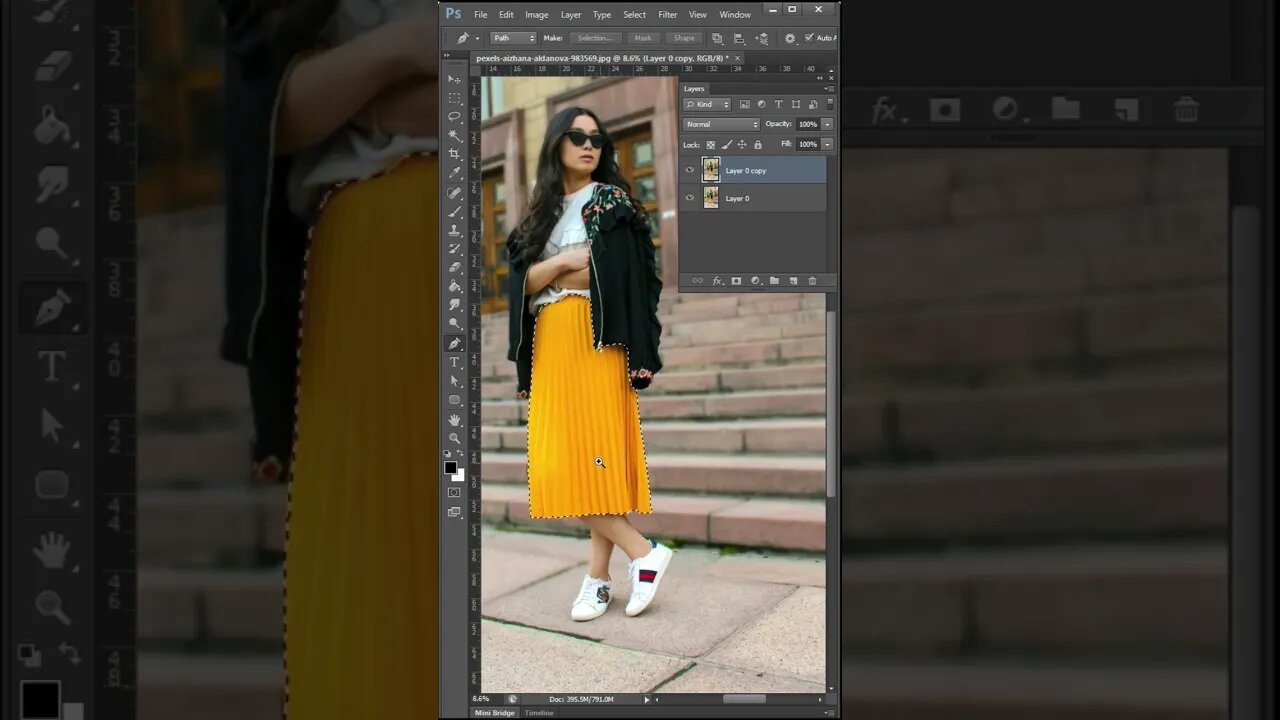The width and height of the screenshot is (1280, 720).
Task: Open the Fill slider arrow
Action: click(x=827, y=144)
